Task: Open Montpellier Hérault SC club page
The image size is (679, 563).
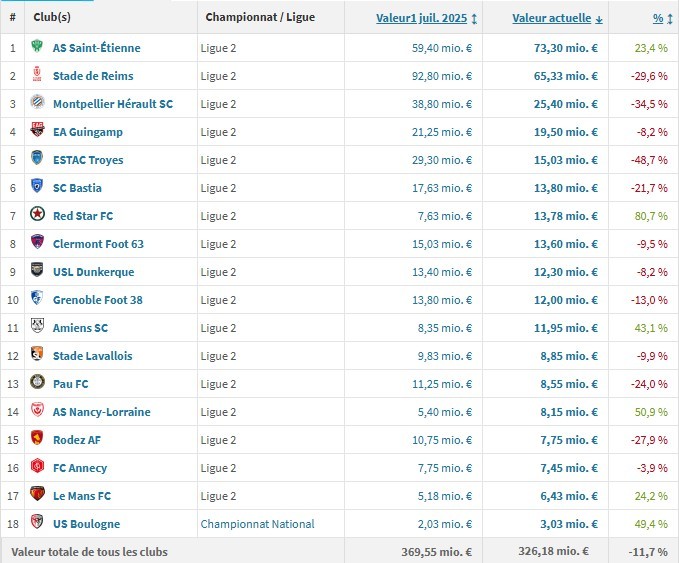Action: (113, 104)
